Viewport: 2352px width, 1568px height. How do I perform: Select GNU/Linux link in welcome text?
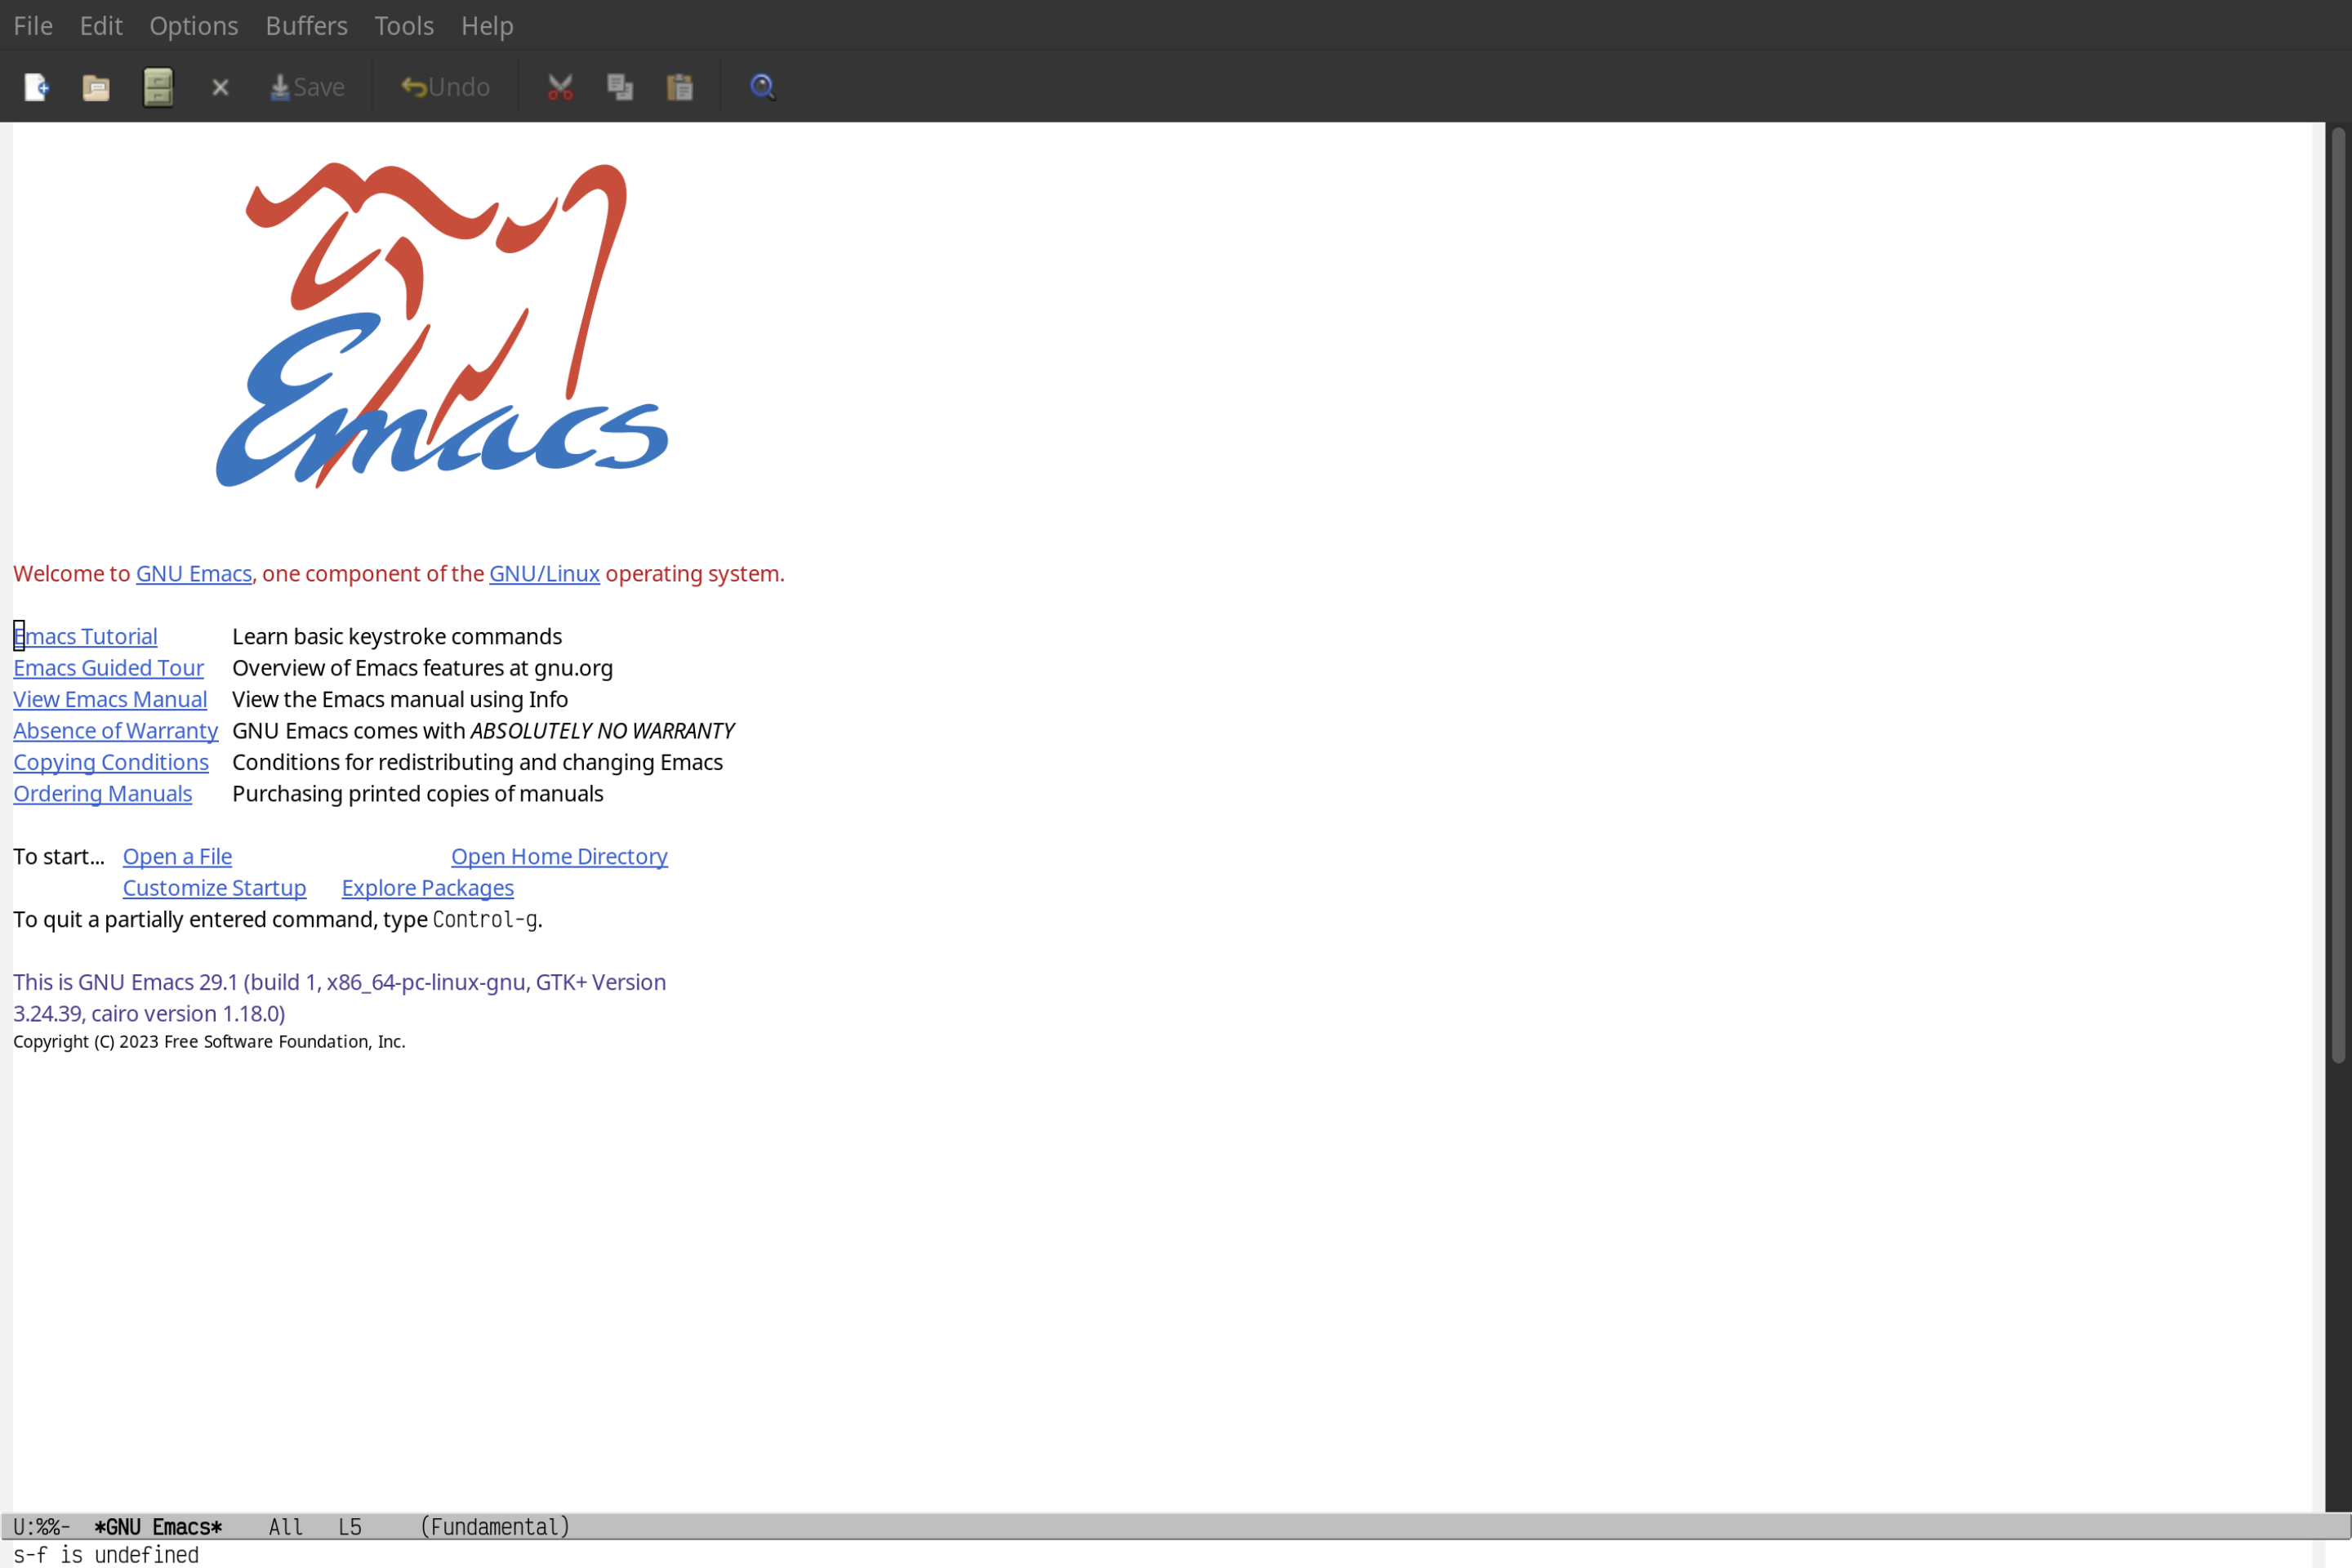pyautogui.click(x=544, y=572)
